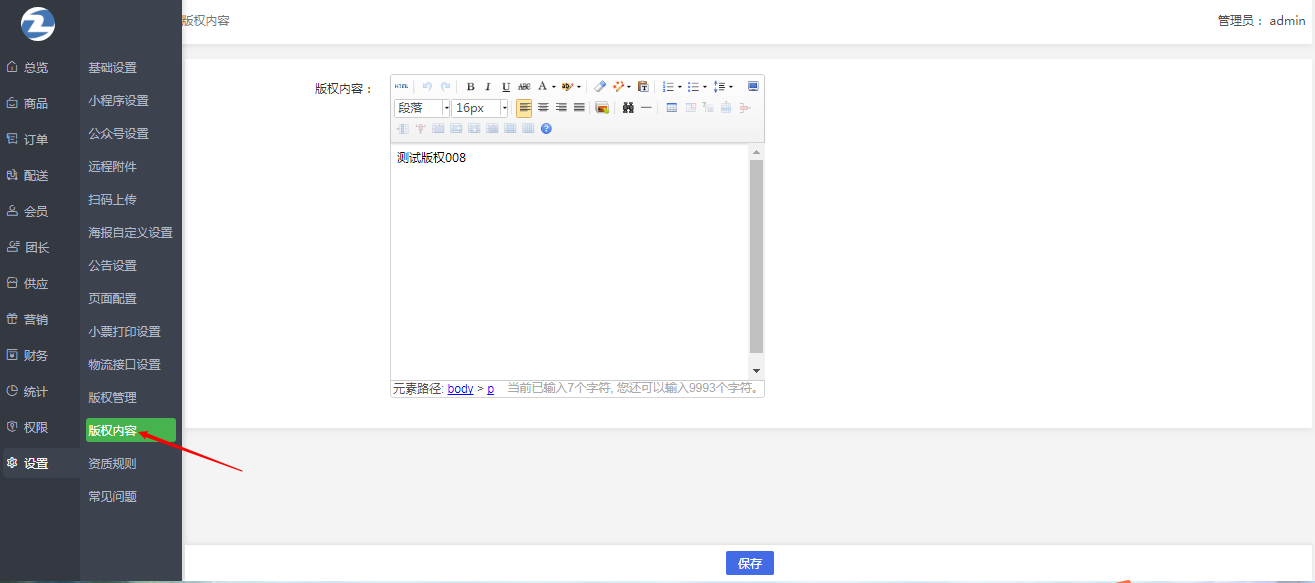Click the p element path link
The height and width of the screenshot is (583, 1315).
pos(490,389)
